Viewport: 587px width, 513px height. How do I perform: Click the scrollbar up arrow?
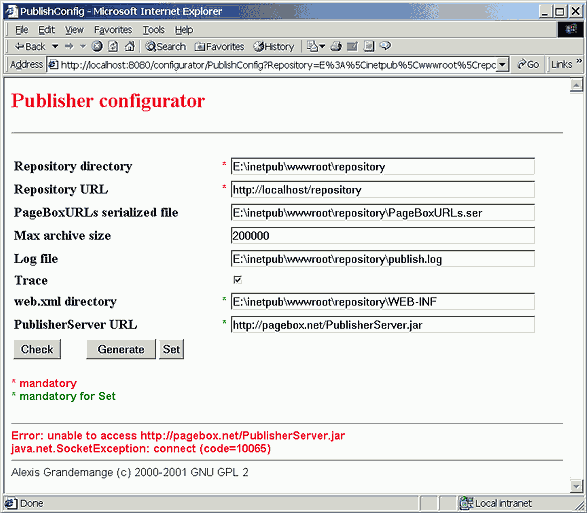pyautogui.click(x=576, y=86)
